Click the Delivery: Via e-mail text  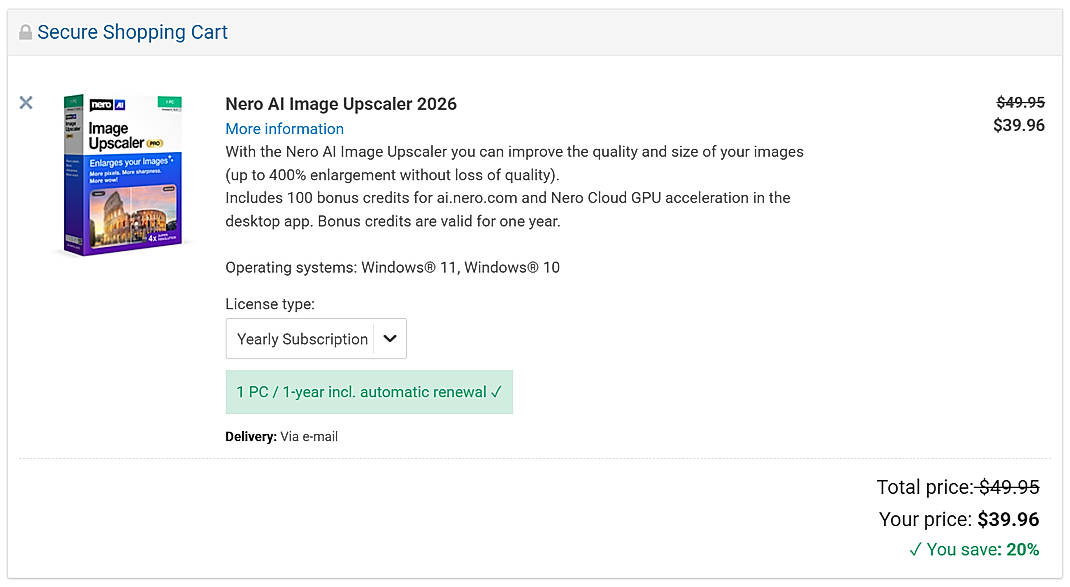click(x=281, y=436)
